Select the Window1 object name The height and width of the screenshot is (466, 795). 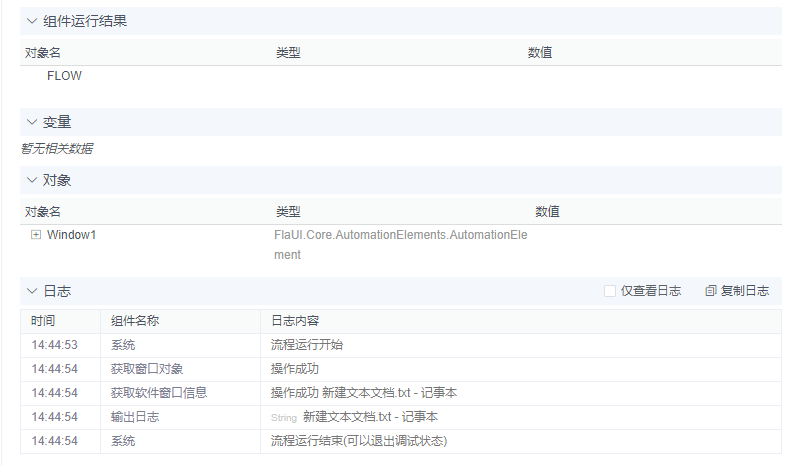(x=71, y=235)
